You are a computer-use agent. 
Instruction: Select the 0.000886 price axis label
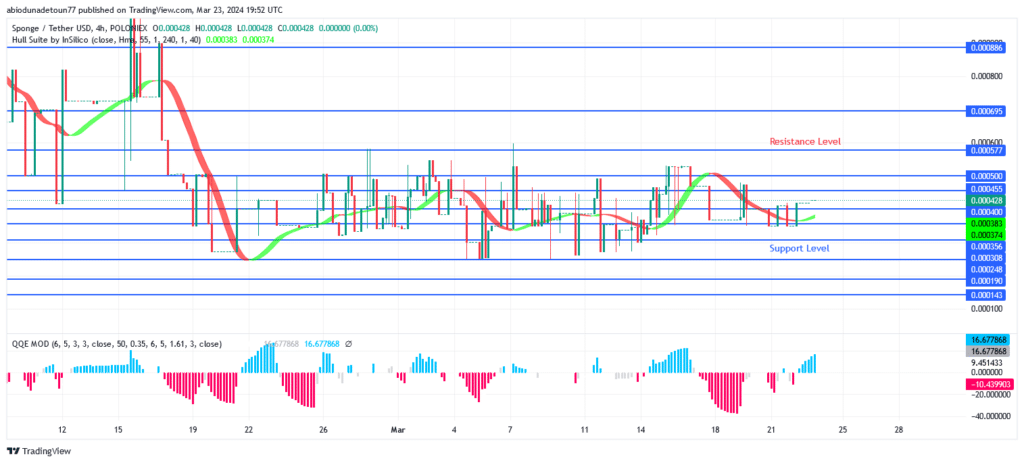coord(987,48)
